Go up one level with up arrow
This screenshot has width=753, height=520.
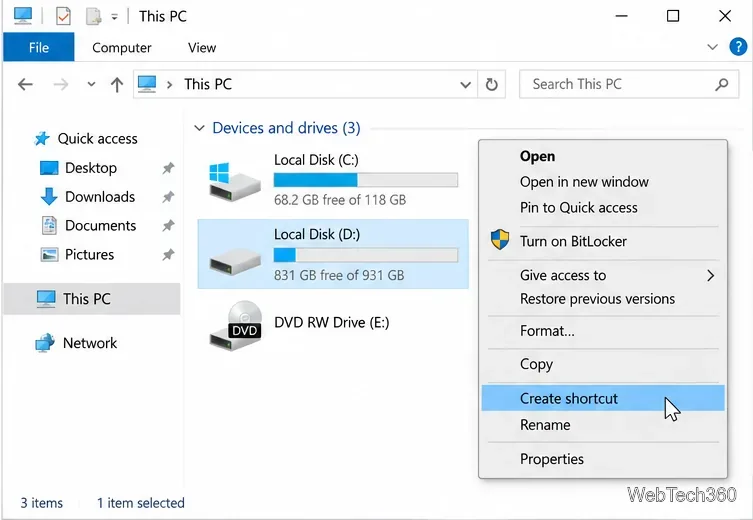pyautogui.click(x=117, y=85)
